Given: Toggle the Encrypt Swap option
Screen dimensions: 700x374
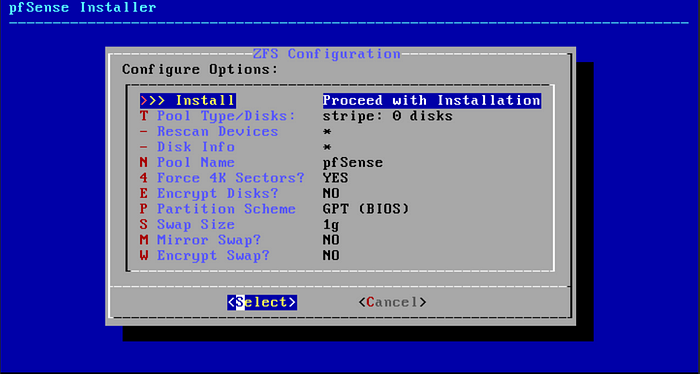Looking at the screenshot, I should [x=205, y=256].
